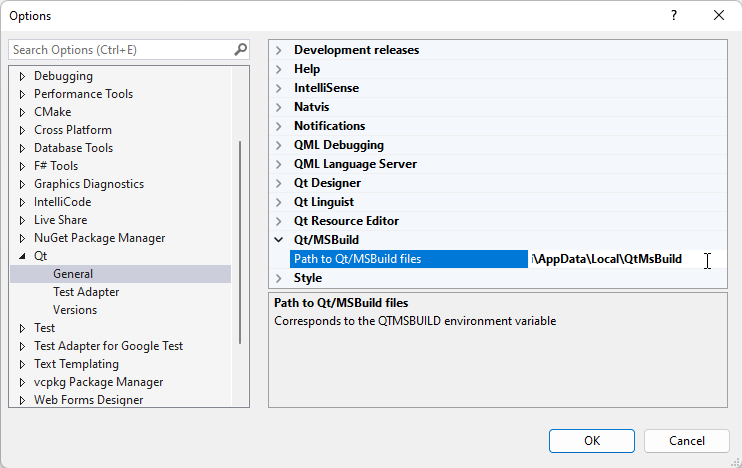The height and width of the screenshot is (468, 742).
Task: Select the IntelliCode category label
Action: (62, 202)
